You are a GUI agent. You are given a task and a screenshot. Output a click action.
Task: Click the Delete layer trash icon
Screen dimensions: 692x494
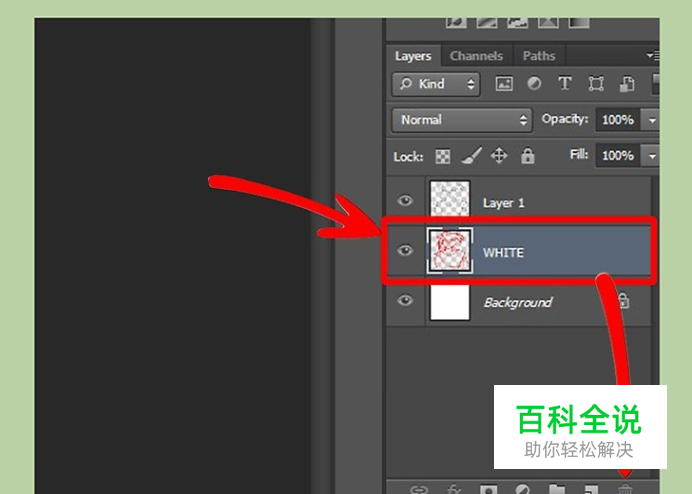(625, 489)
